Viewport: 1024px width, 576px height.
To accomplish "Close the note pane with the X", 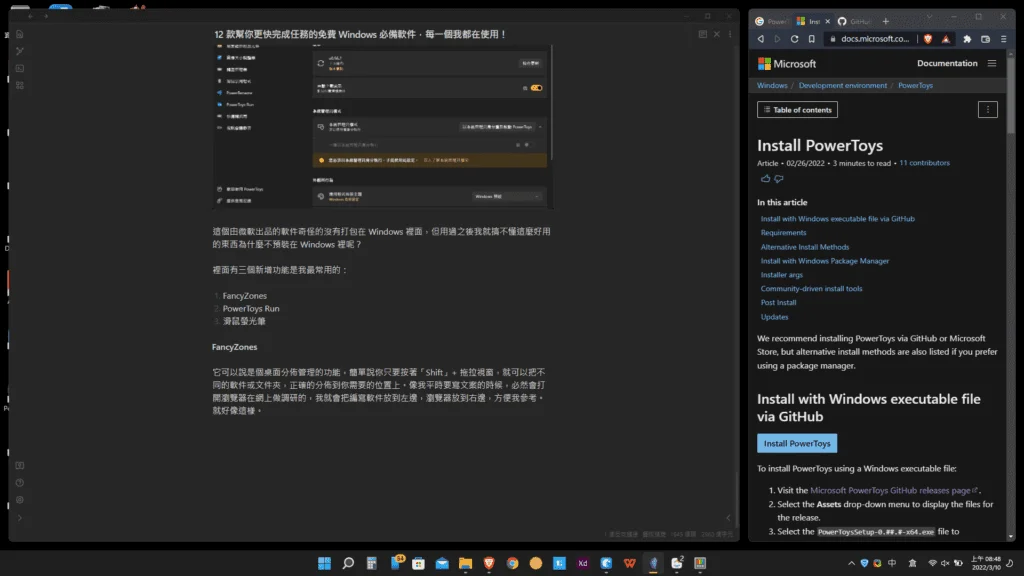I will [716, 34].
